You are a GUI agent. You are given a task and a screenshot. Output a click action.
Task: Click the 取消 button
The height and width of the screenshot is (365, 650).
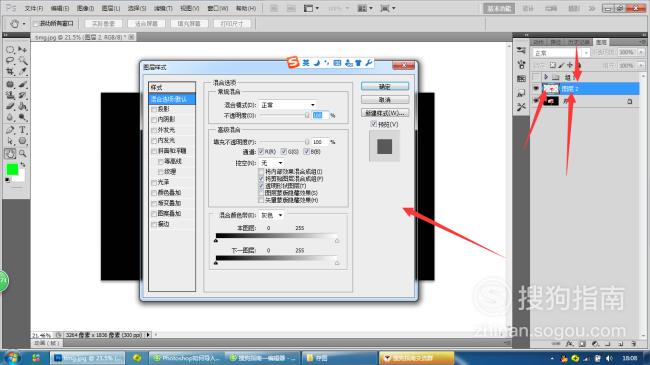point(385,100)
